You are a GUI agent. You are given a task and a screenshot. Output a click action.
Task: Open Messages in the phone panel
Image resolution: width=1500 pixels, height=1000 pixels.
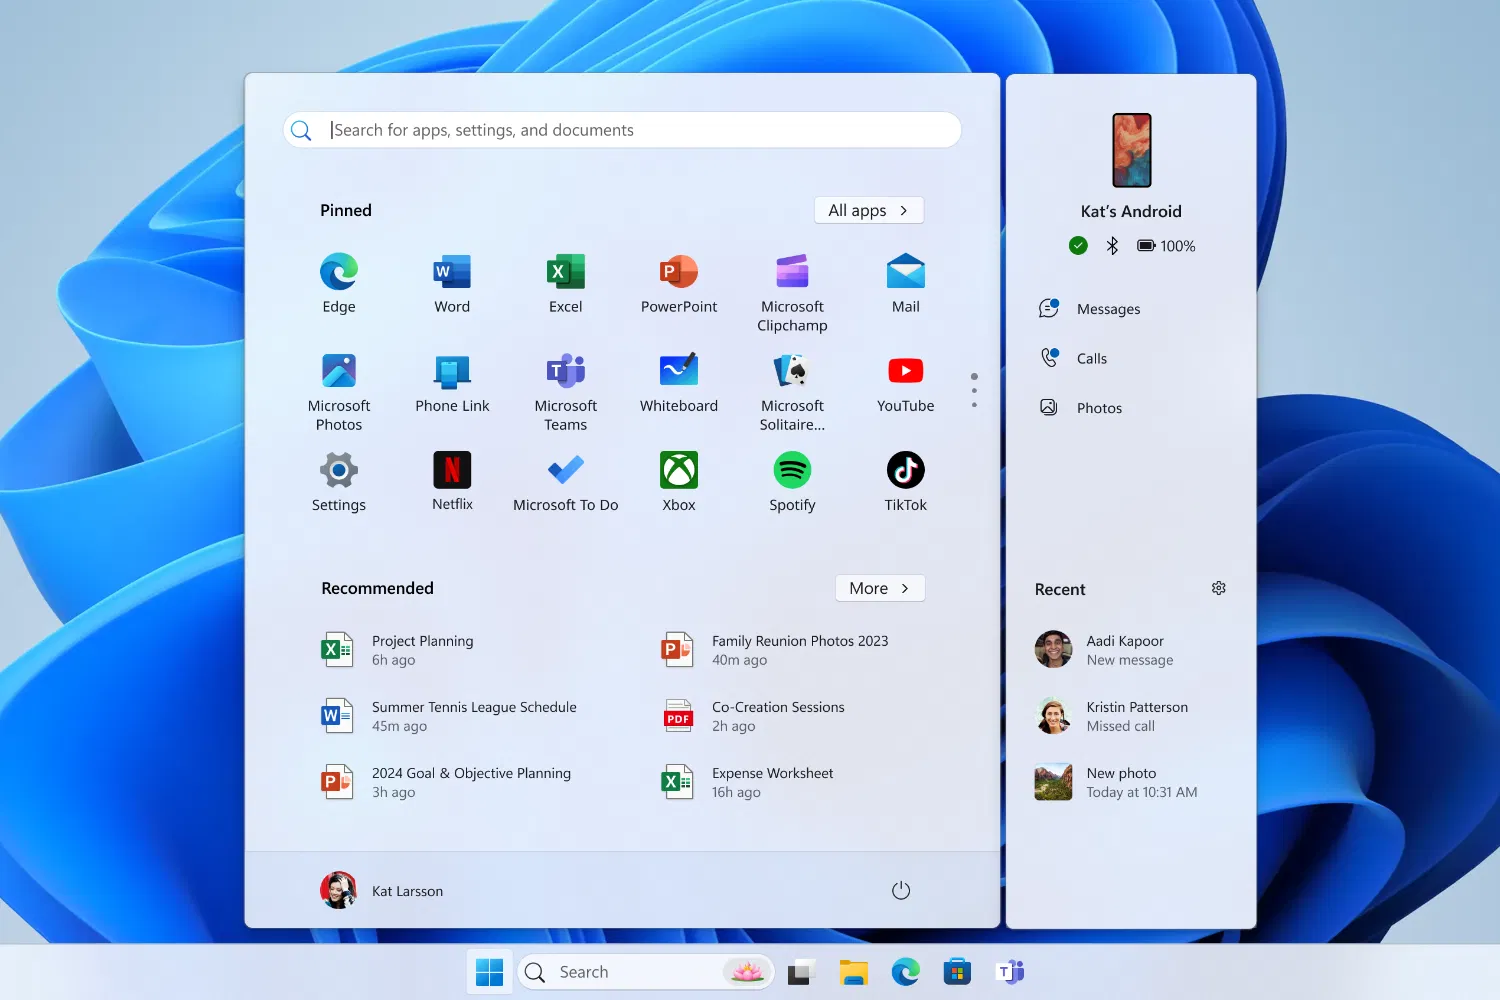point(1090,309)
